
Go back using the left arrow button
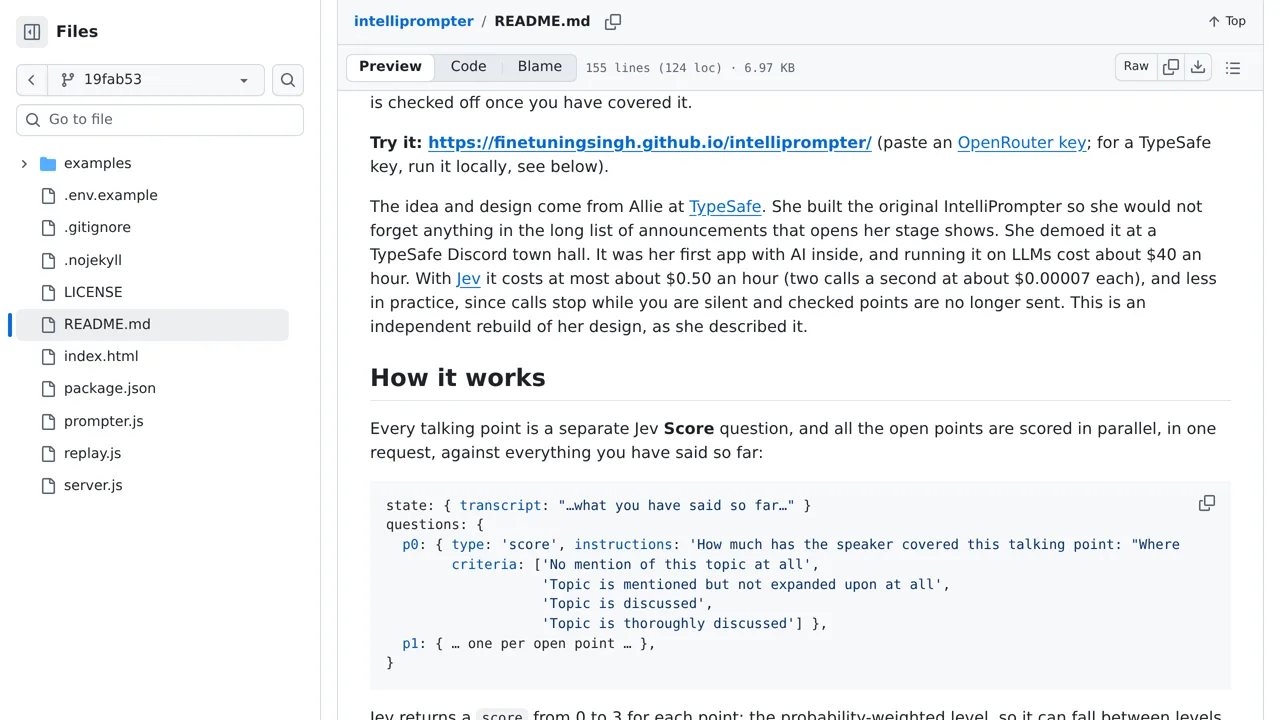tap(32, 80)
